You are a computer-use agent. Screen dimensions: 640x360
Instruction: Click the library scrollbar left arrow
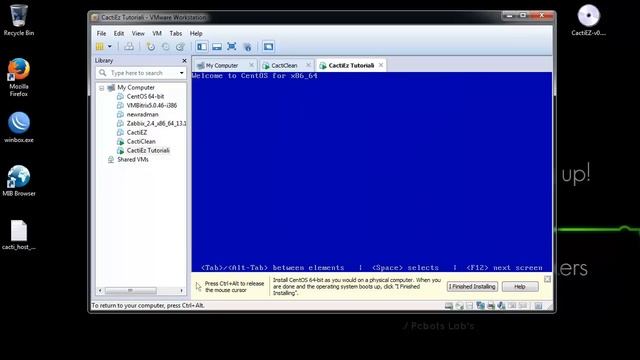click(100, 291)
